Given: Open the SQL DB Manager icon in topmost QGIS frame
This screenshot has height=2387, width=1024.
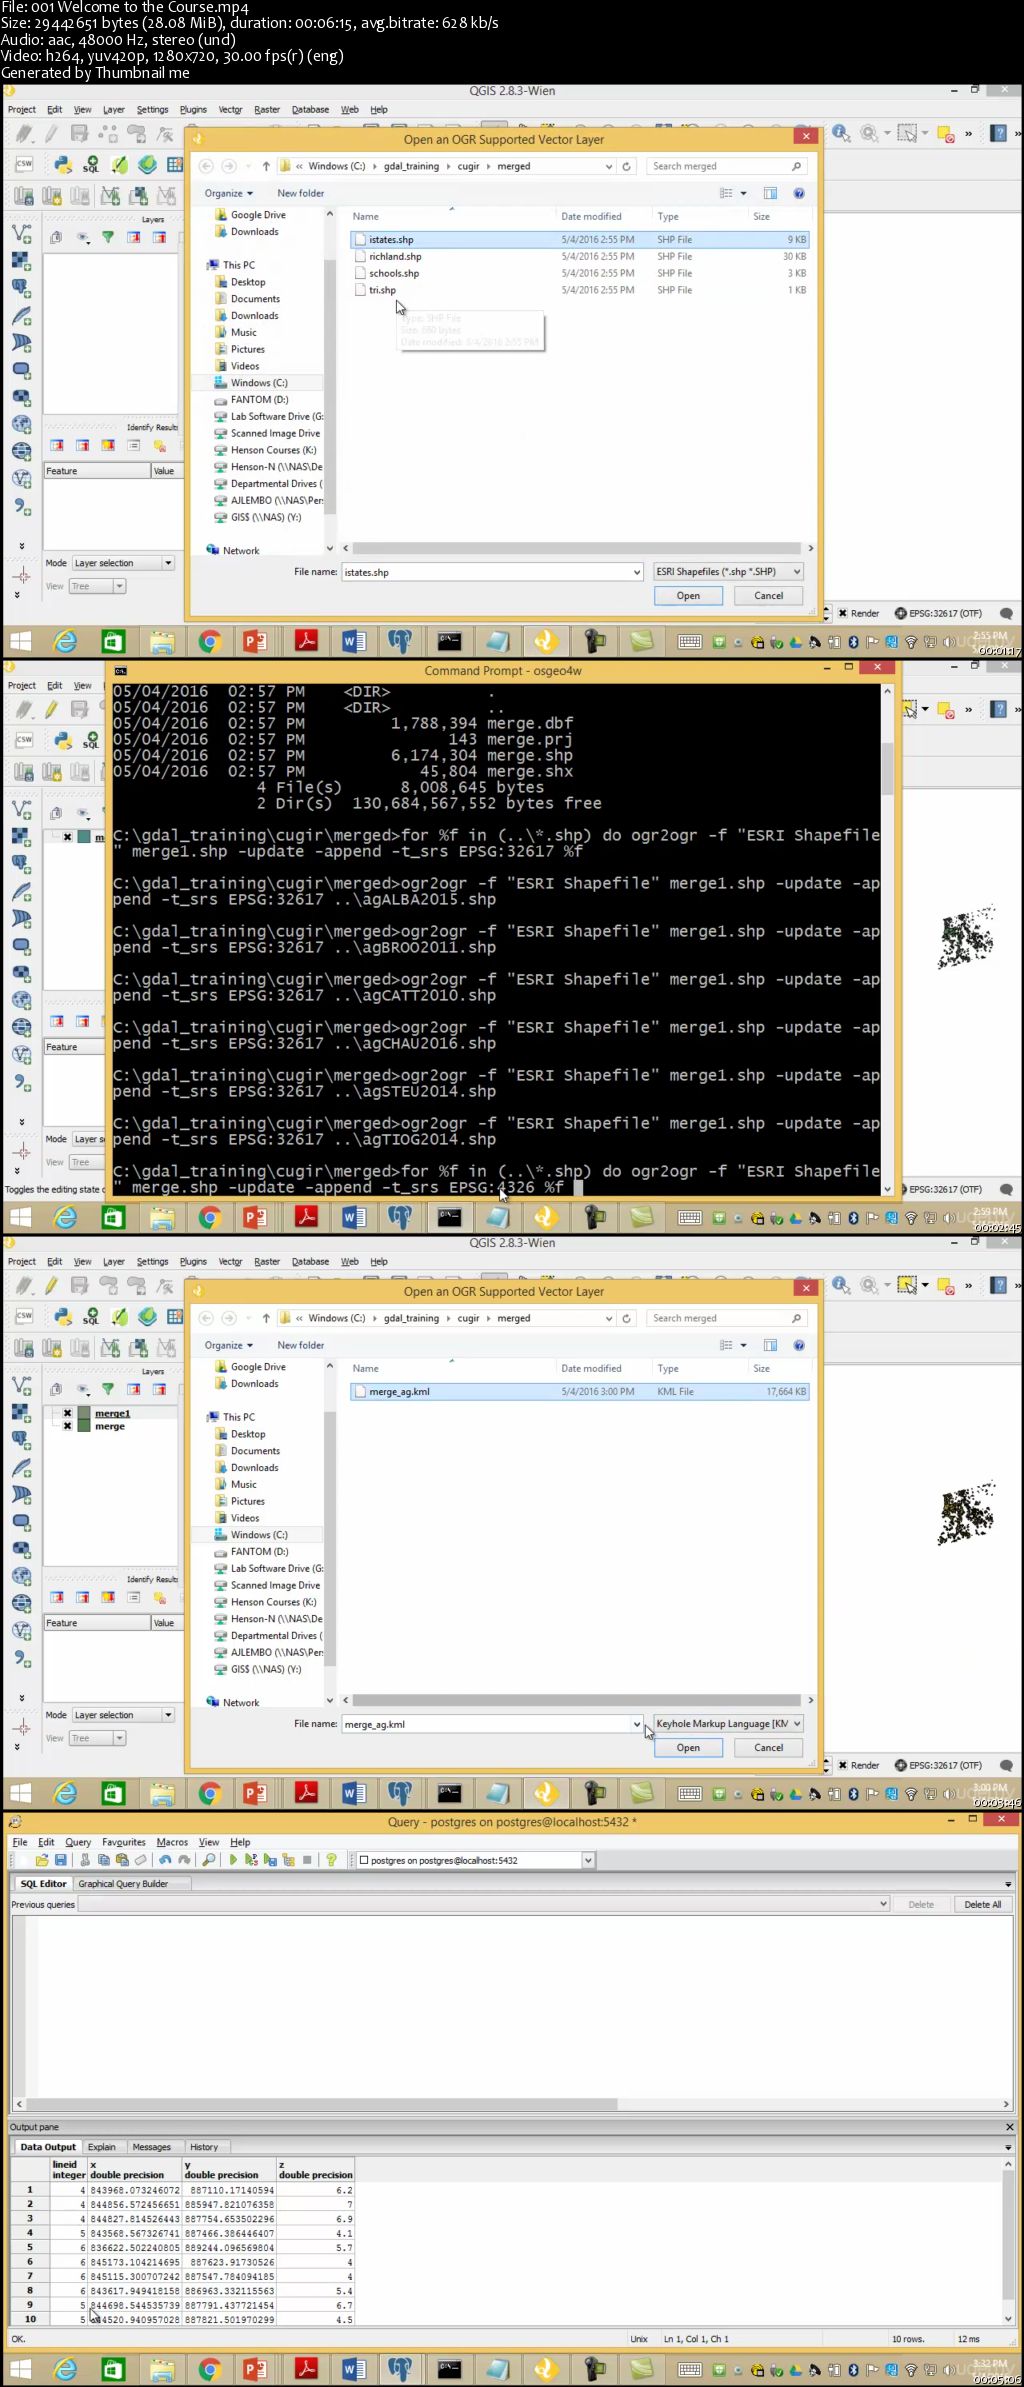Looking at the screenshot, I should click(x=91, y=164).
